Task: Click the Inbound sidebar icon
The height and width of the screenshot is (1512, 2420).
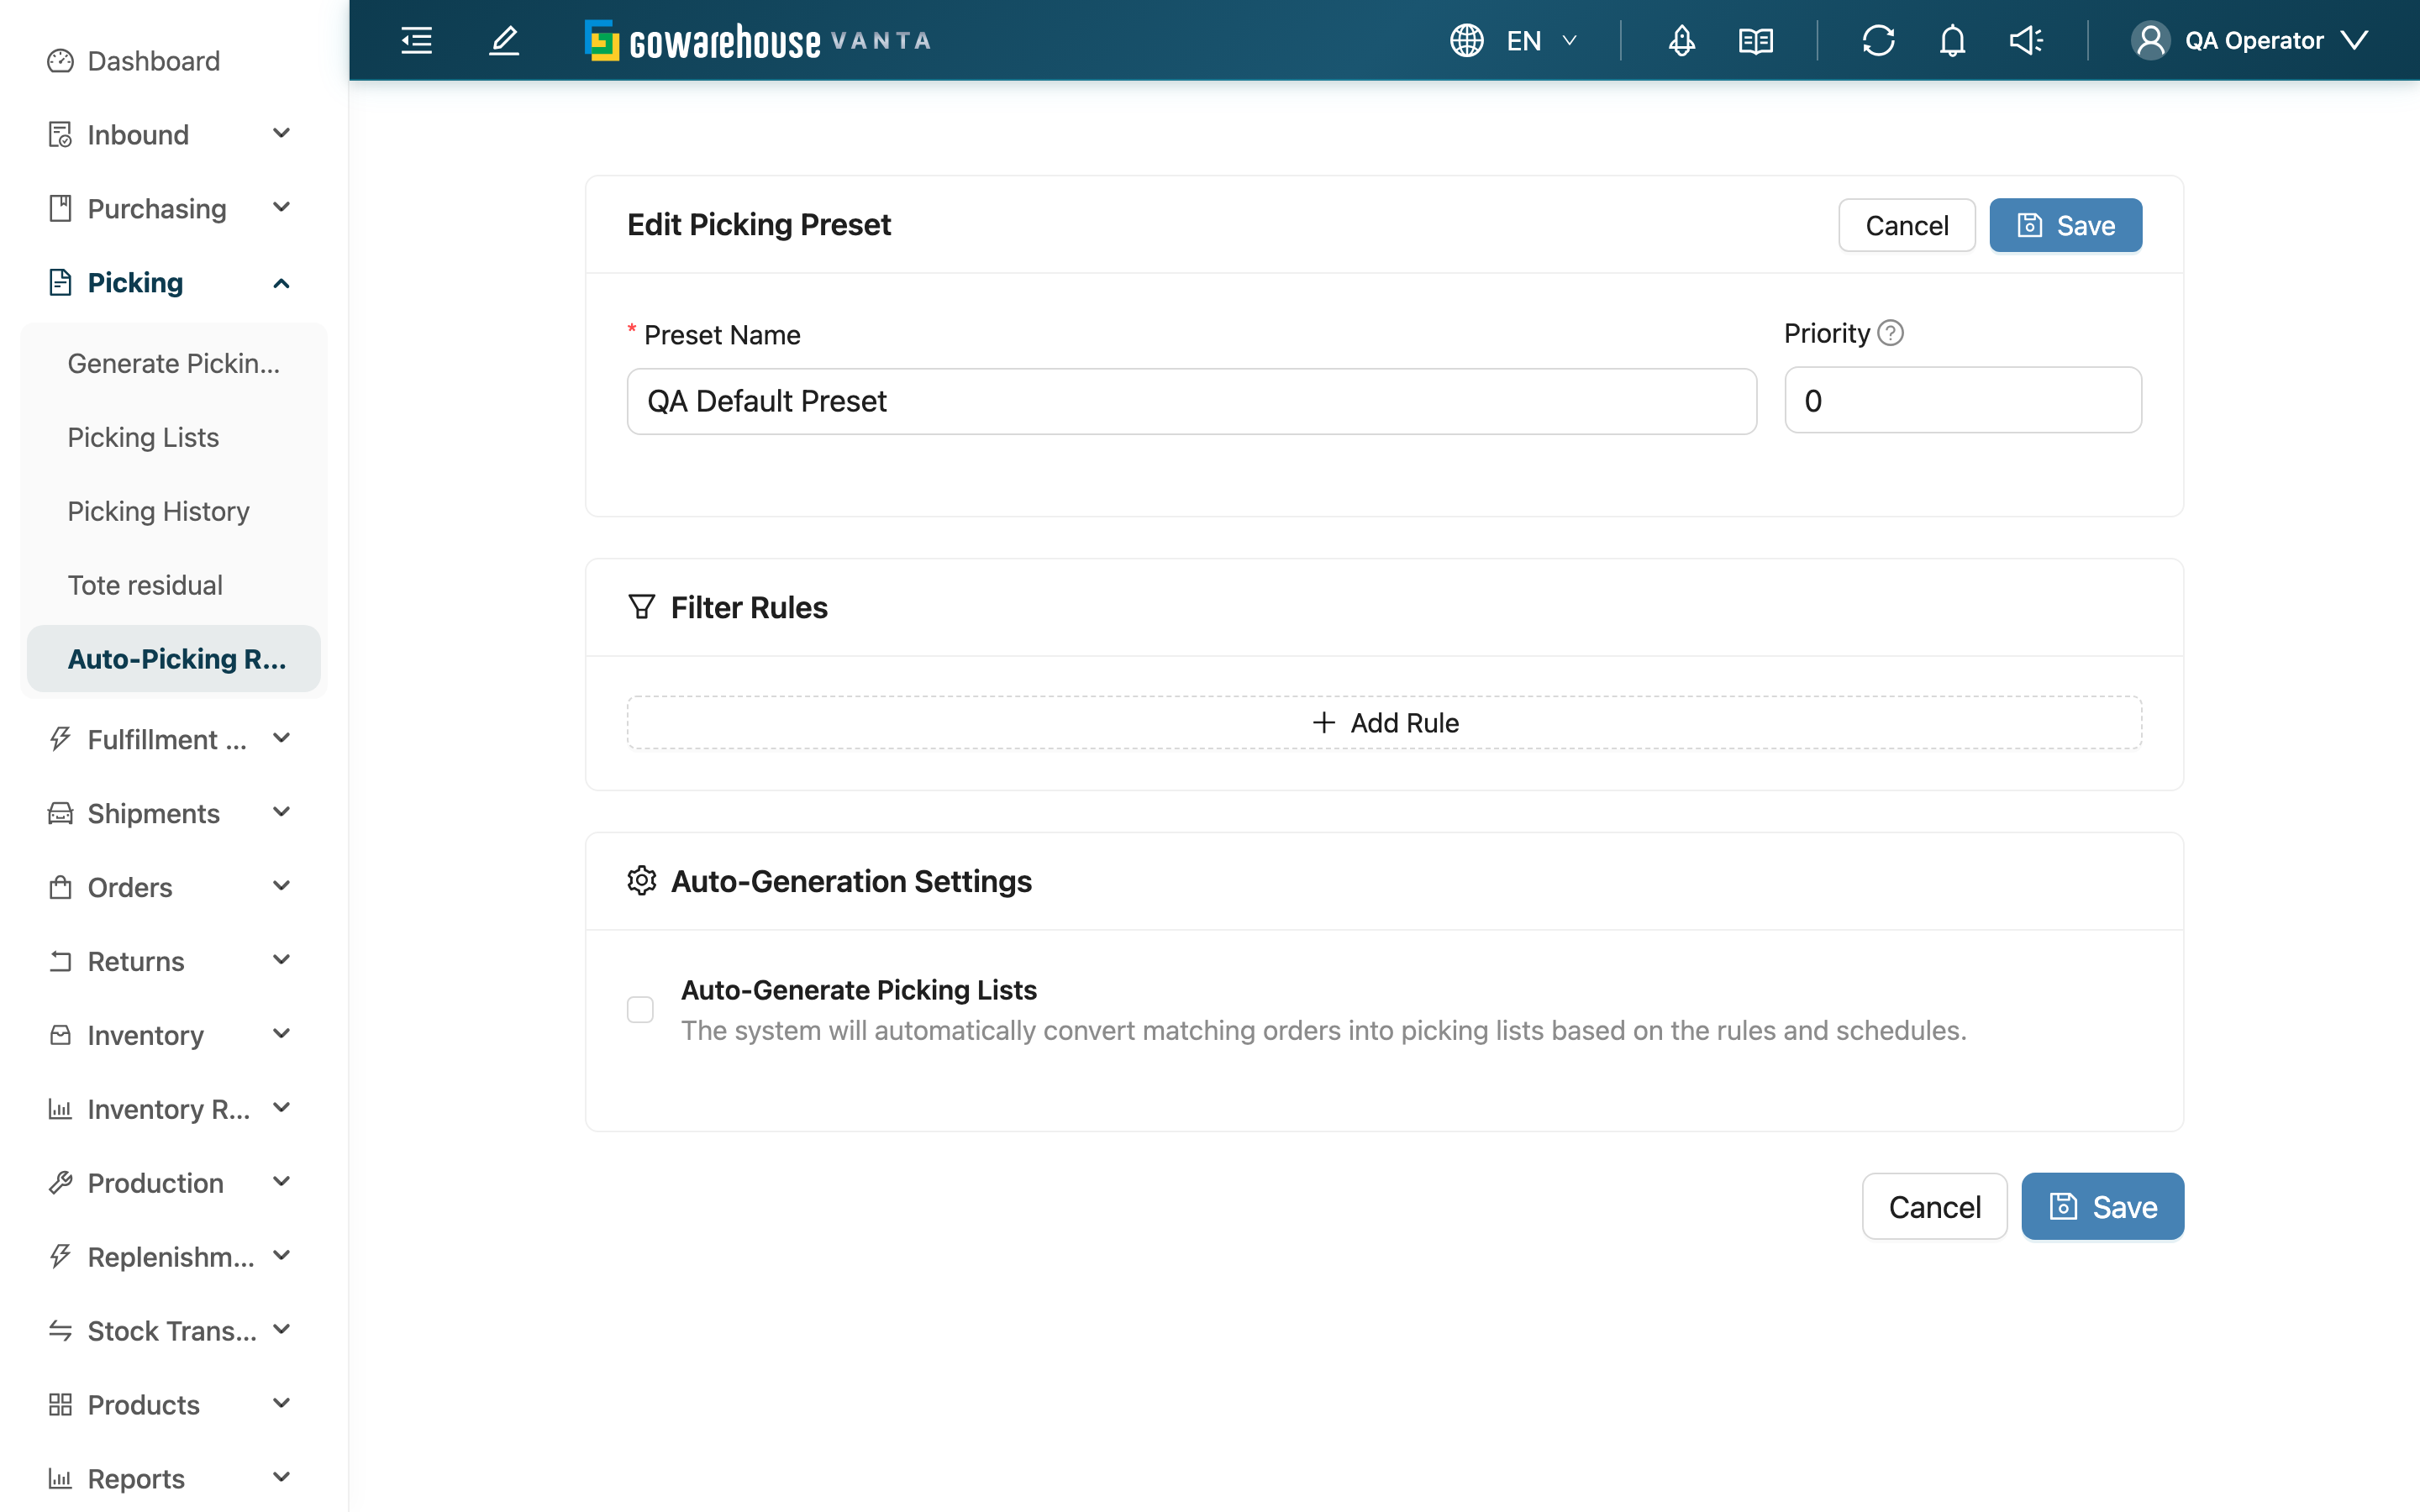Action: coord(60,134)
